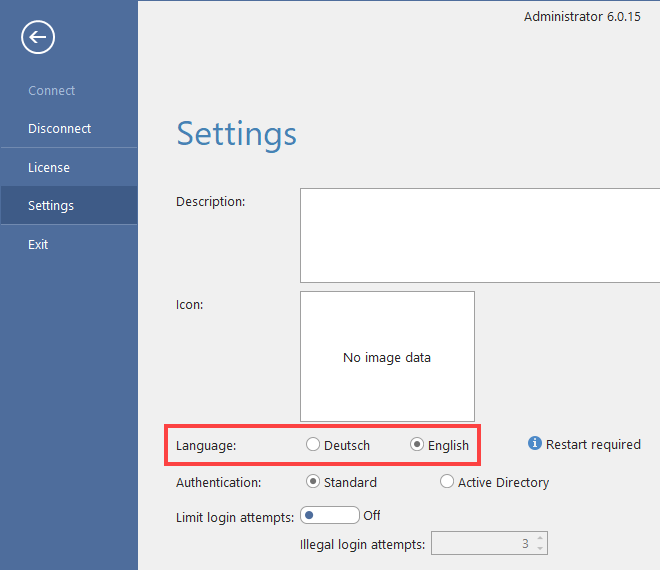Click the Settings page heading
660x570 pixels.
click(x=236, y=134)
